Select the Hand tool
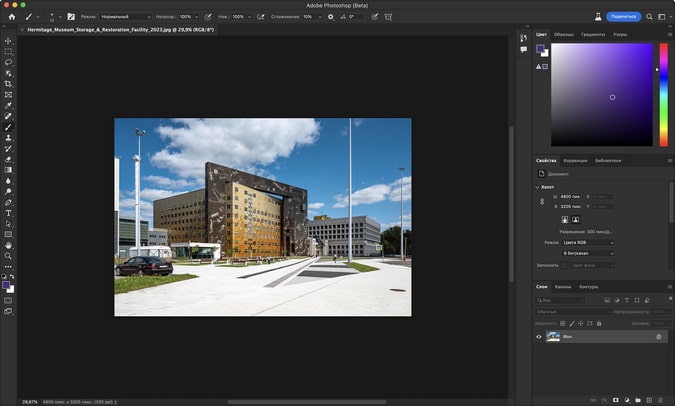The width and height of the screenshot is (675, 406). point(8,245)
